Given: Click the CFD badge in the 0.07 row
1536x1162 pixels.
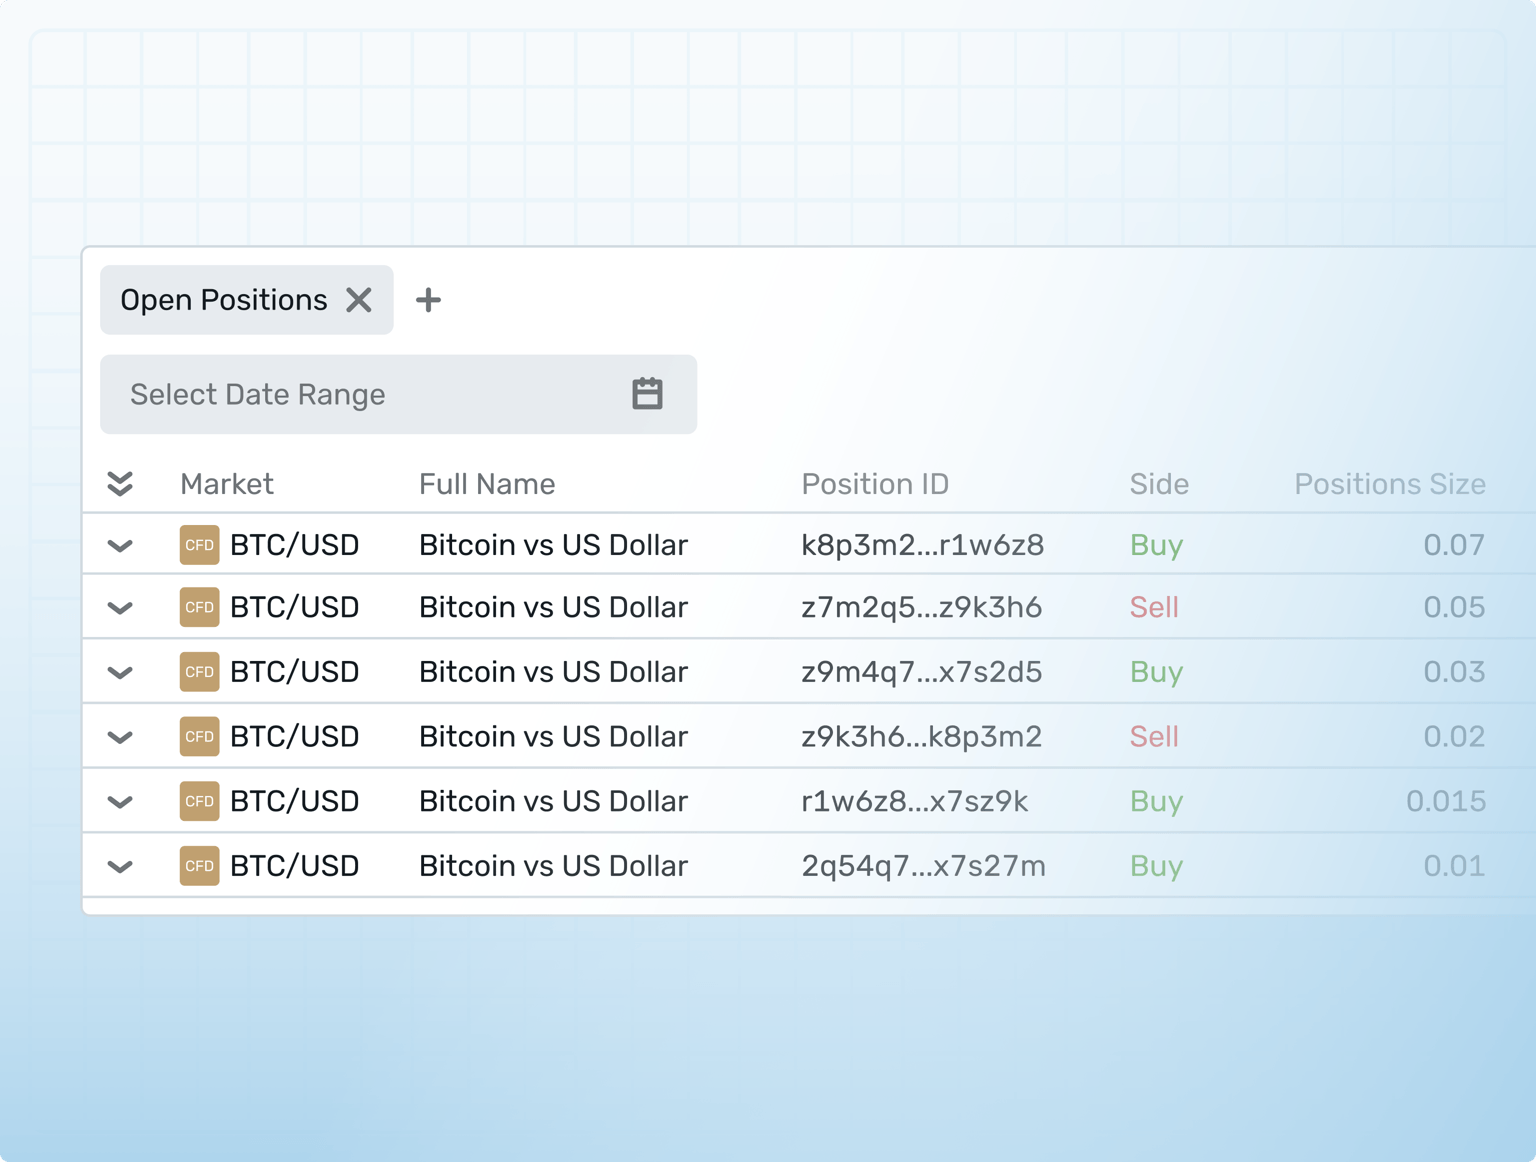Looking at the screenshot, I should pyautogui.click(x=199, y=545).
